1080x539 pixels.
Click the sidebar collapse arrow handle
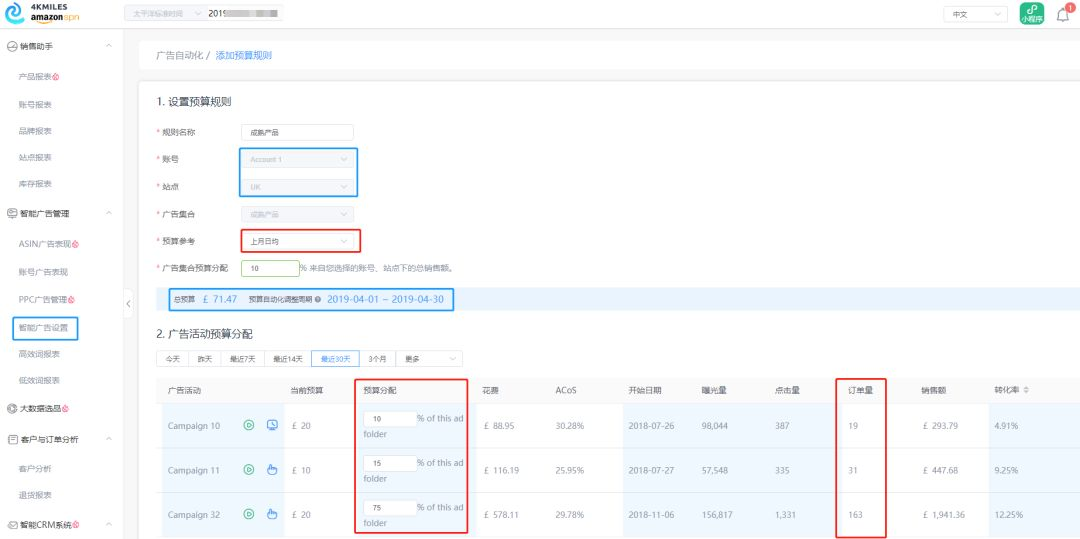[128, 302]
